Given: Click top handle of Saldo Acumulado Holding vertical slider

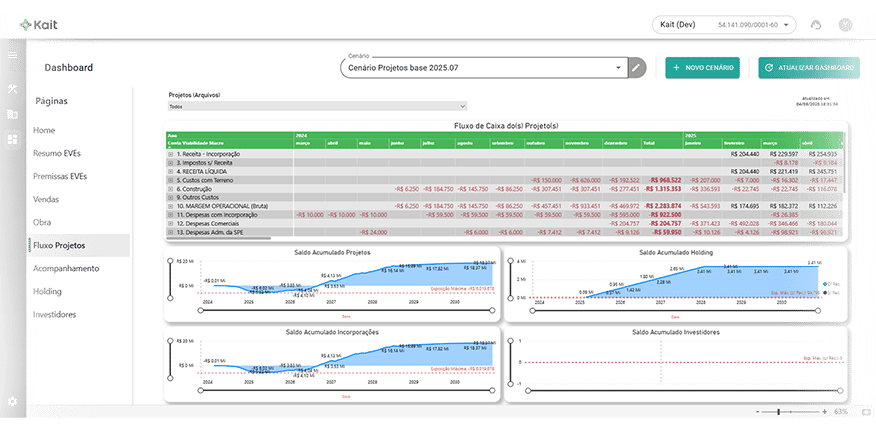Looking at the screenshot, I should tap(510, 261).
